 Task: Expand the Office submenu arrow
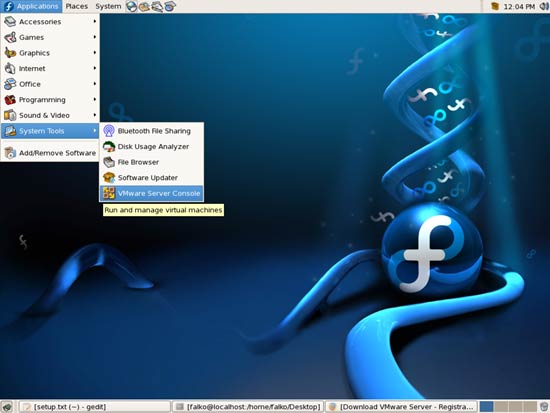95,84
